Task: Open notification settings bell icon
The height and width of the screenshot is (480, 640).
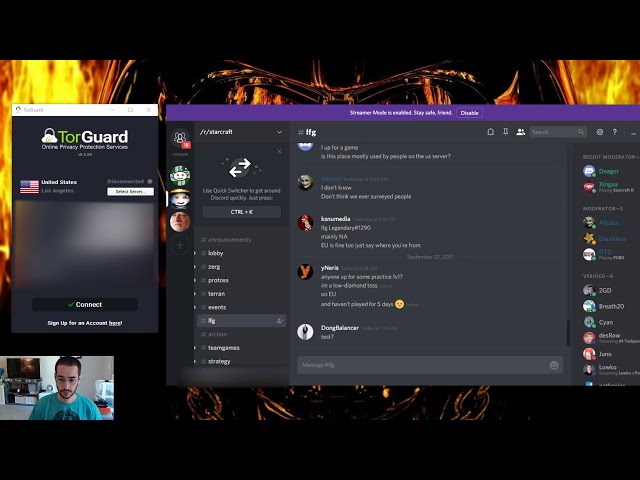Action: [x=490, y=132]
